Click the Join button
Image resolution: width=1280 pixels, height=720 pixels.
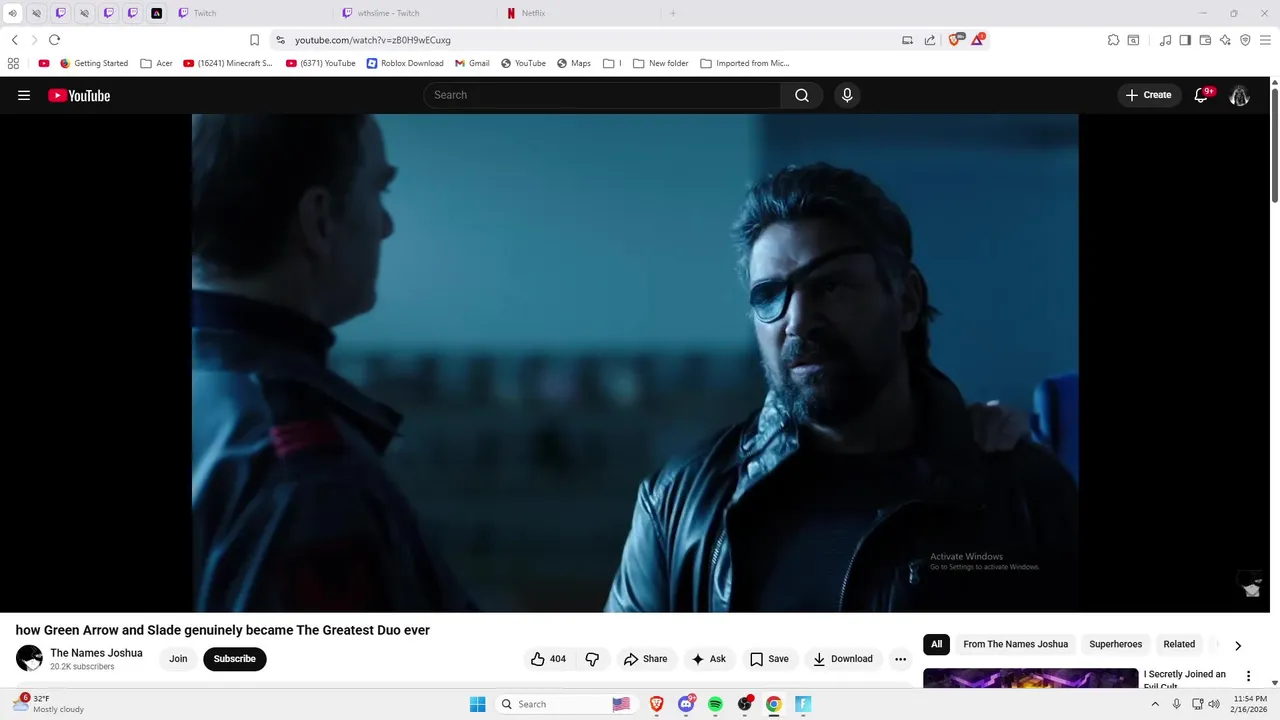[178, 659]
